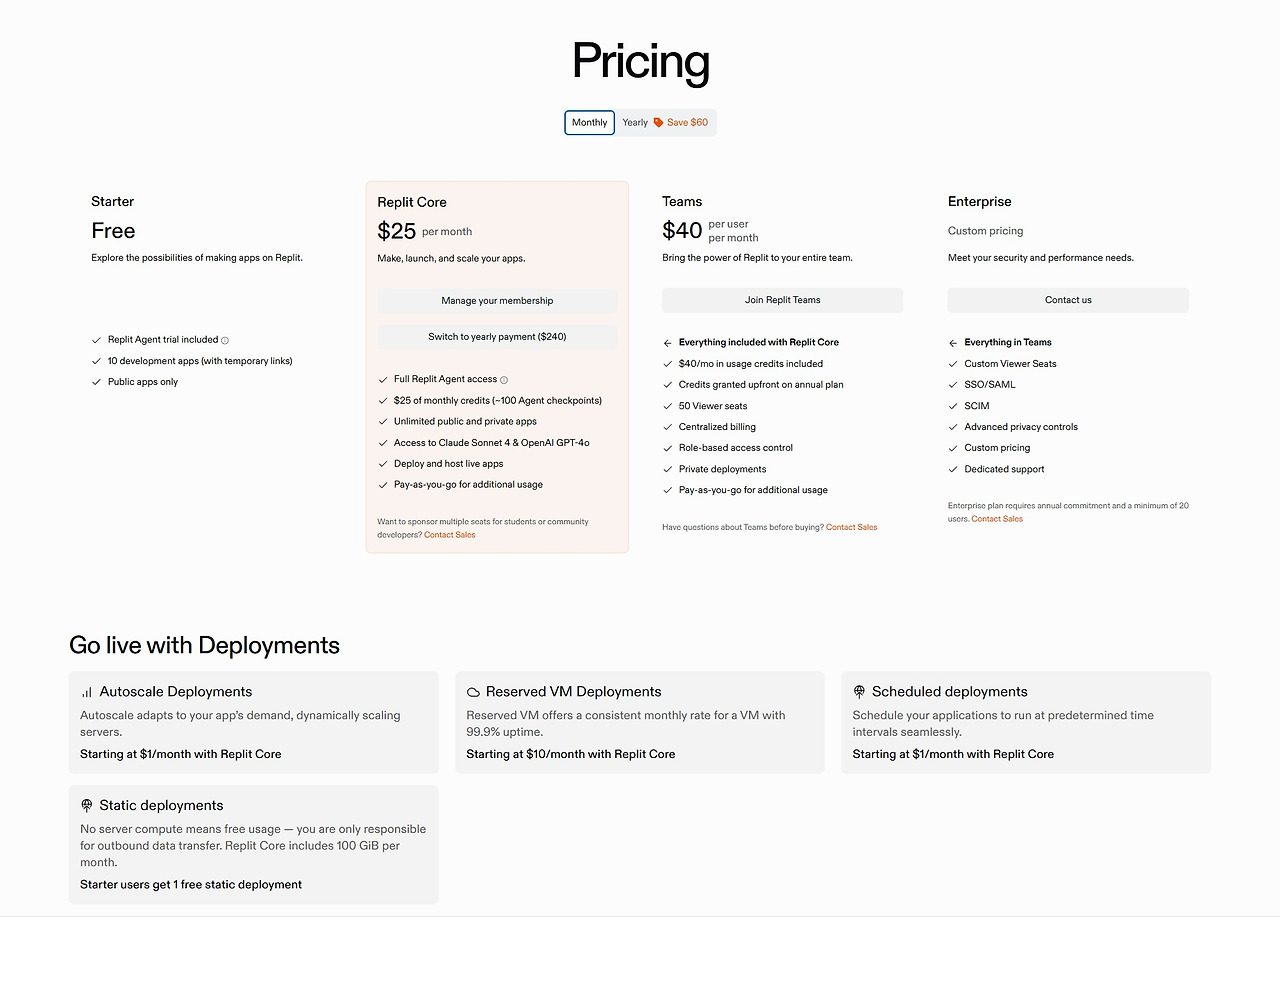Switch billing to the Yearly option
The width and height of the screenshot is (1280, 982).
coord(635,123)
